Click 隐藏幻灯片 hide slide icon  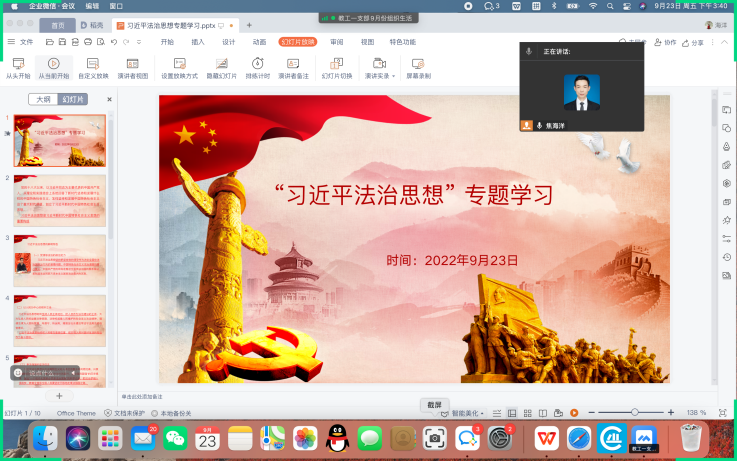pyautogui.click(x=222, y=67)
